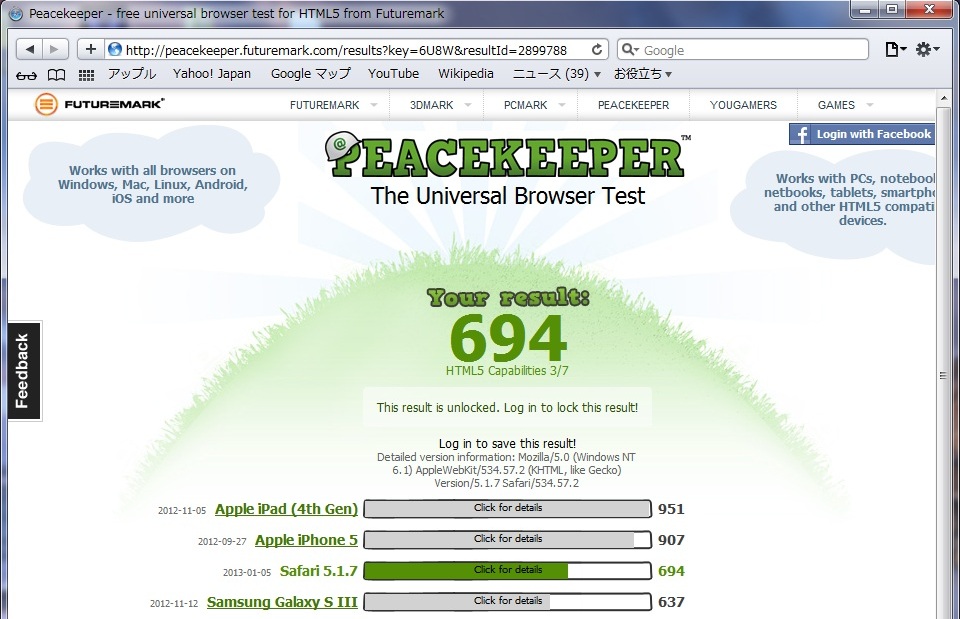Open the YOUGAMERS menu item
The width and height of the screenshot is (960, 619).
[x=743, y=105]
